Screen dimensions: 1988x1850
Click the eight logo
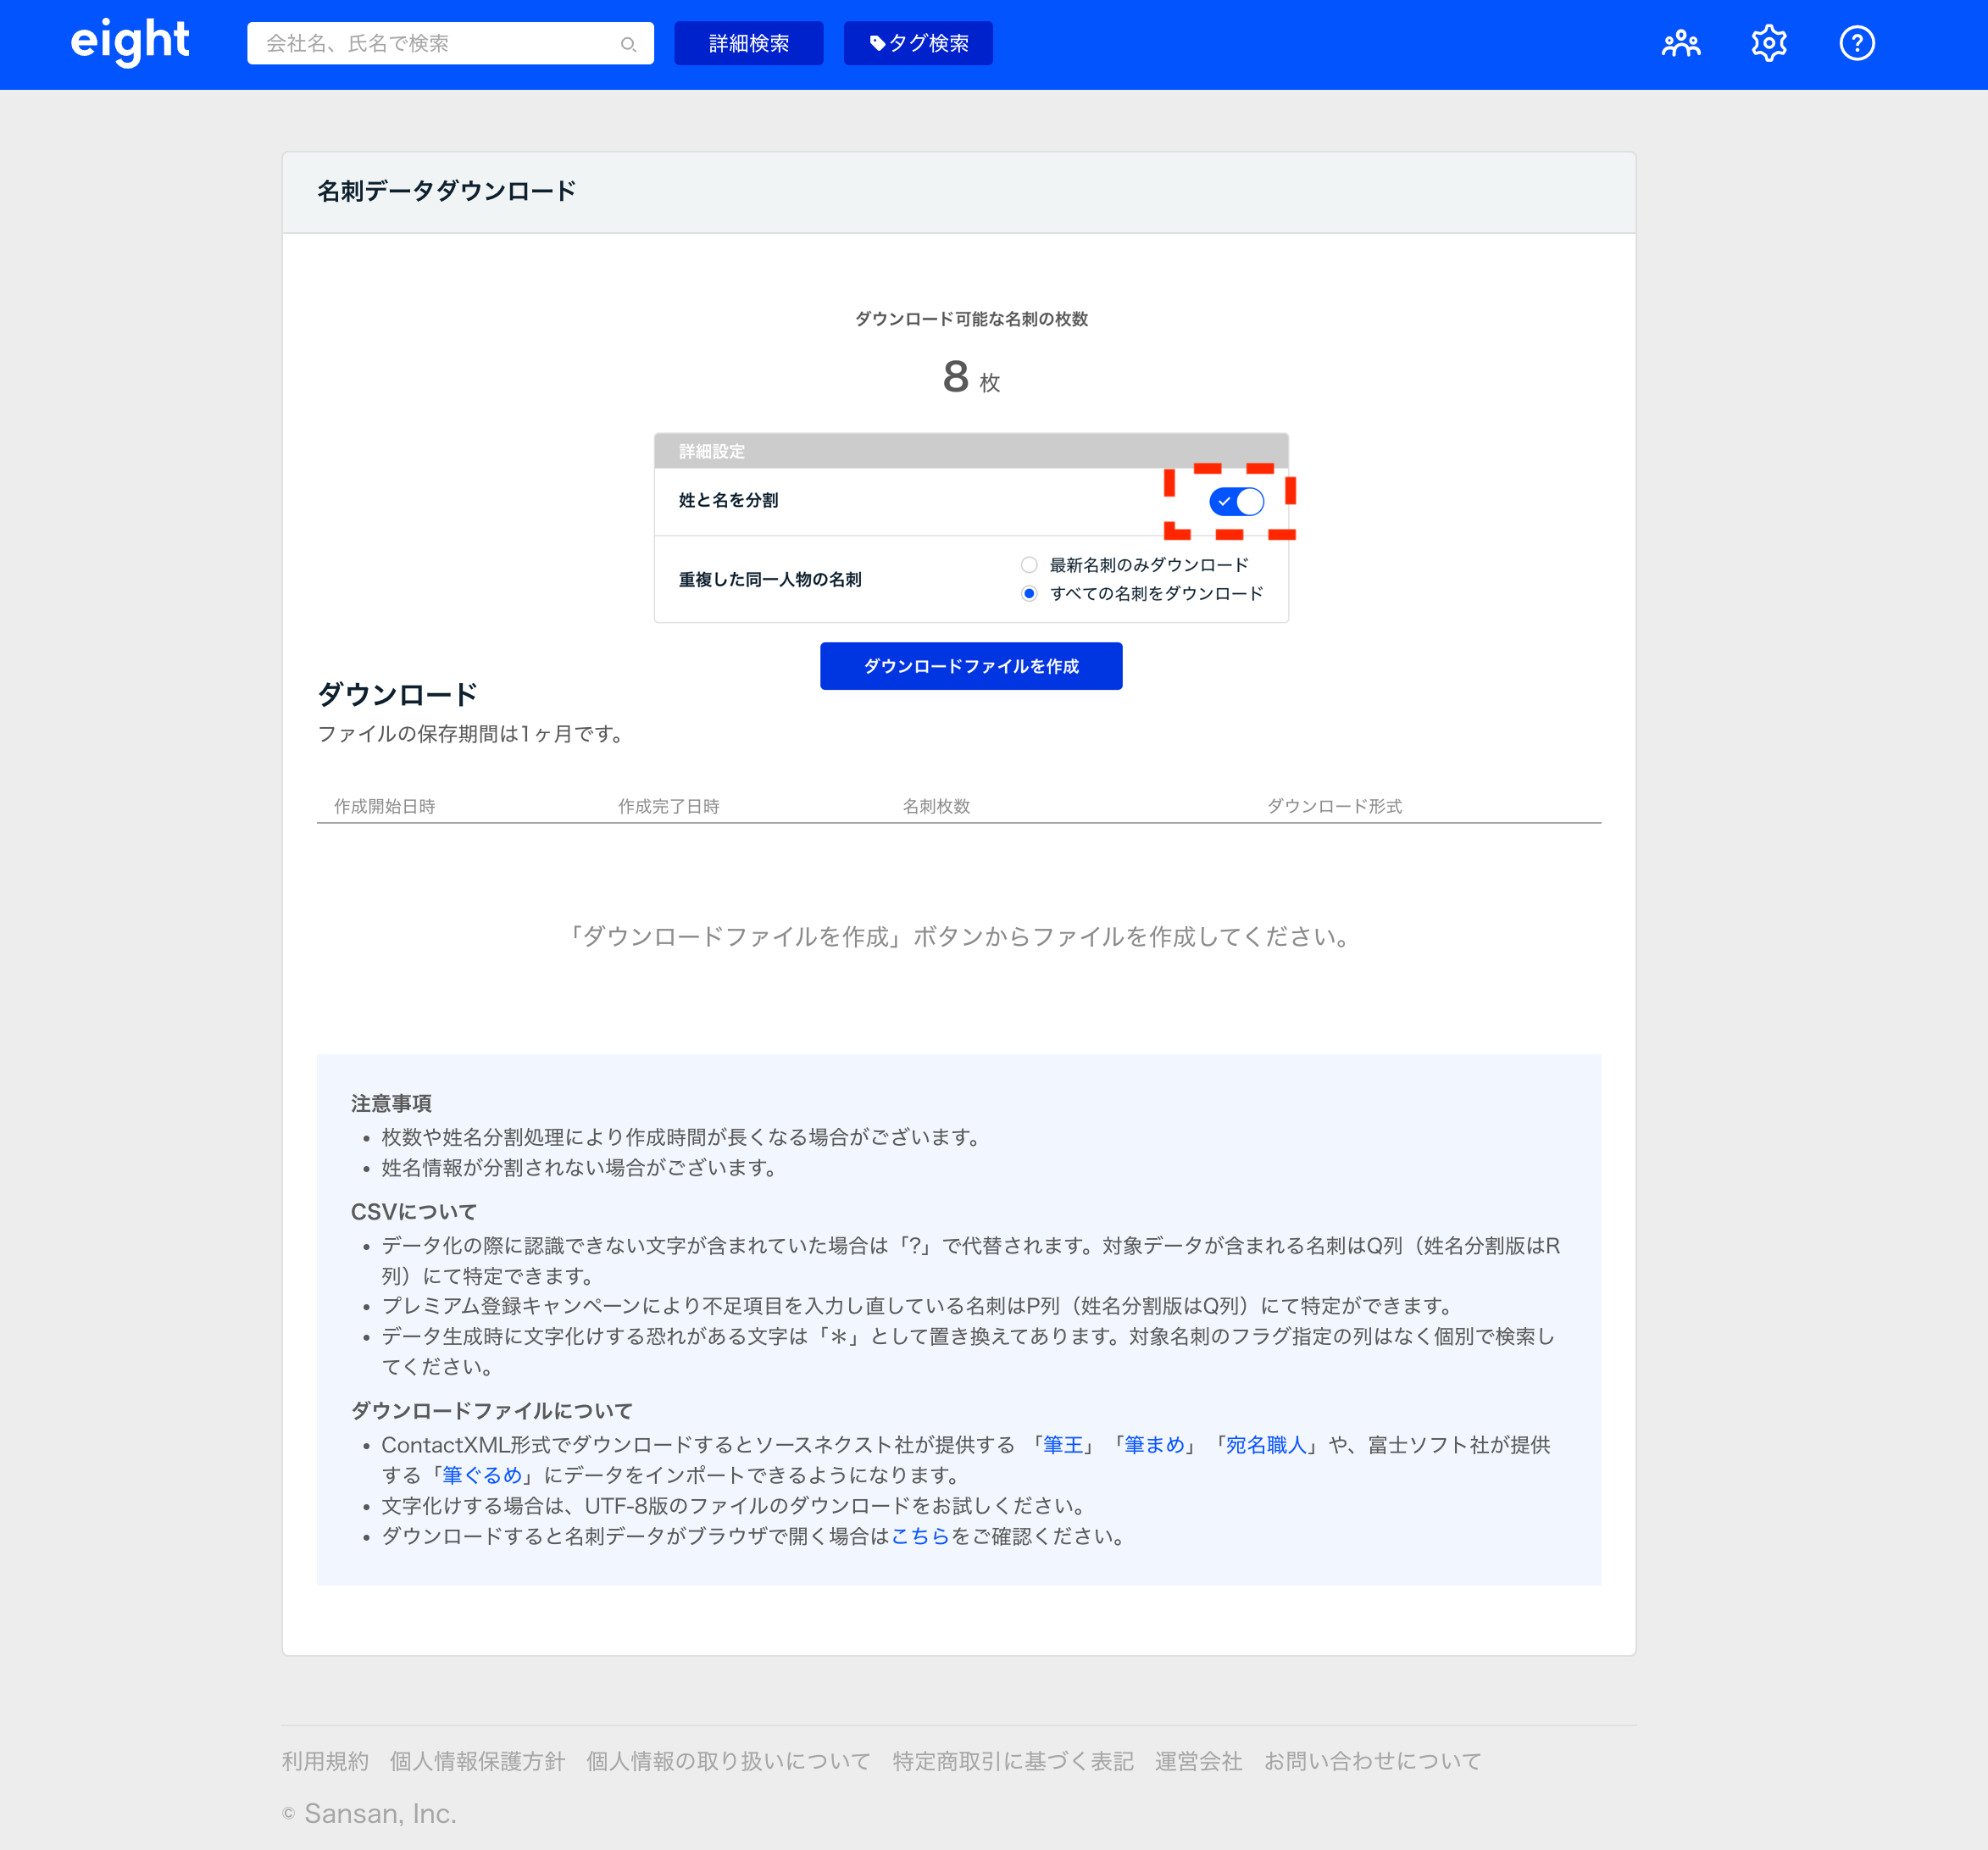click(130, 42)
